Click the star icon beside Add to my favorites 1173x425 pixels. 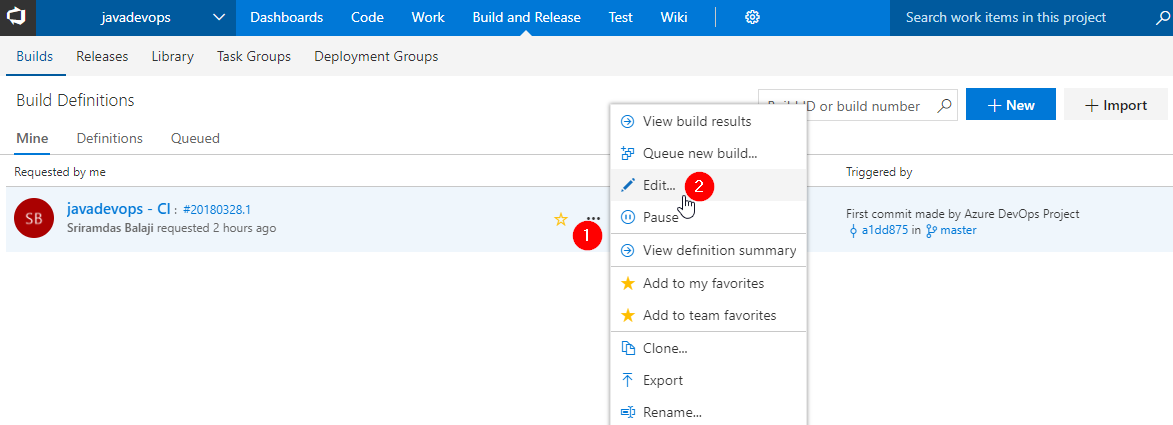[628, 284]
